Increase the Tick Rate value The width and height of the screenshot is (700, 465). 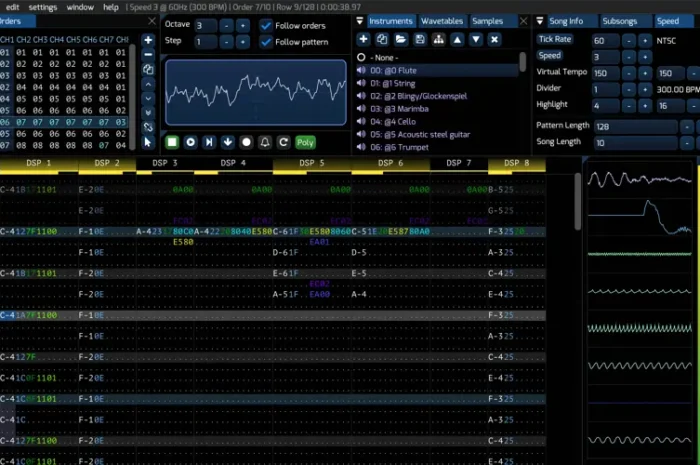click(x=645, y=41)
